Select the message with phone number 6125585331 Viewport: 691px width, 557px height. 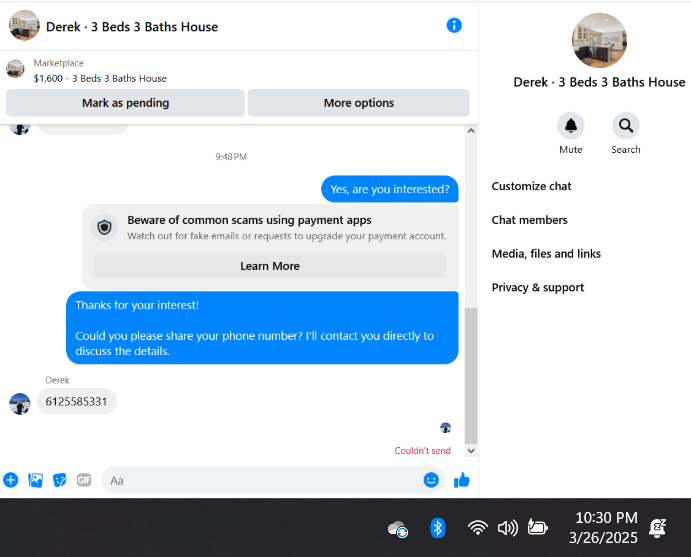76,401
